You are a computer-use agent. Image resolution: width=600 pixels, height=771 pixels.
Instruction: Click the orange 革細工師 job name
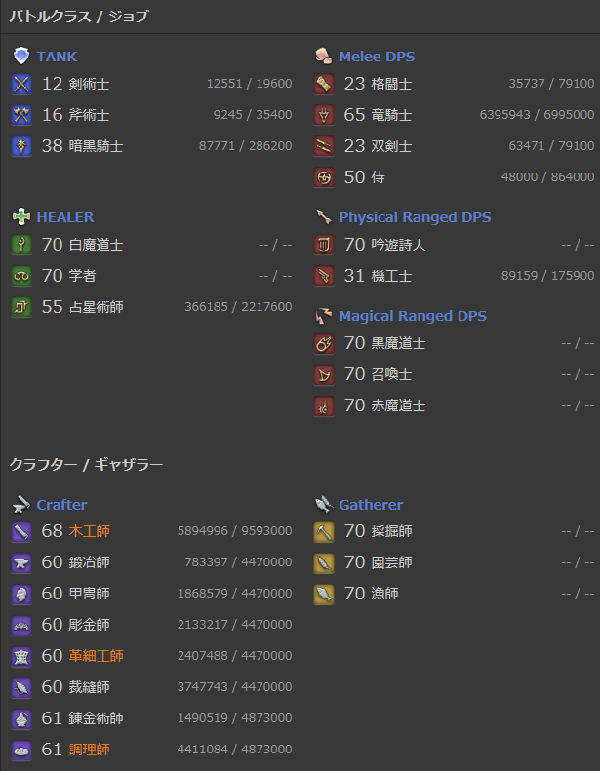(x=96, y=656)
